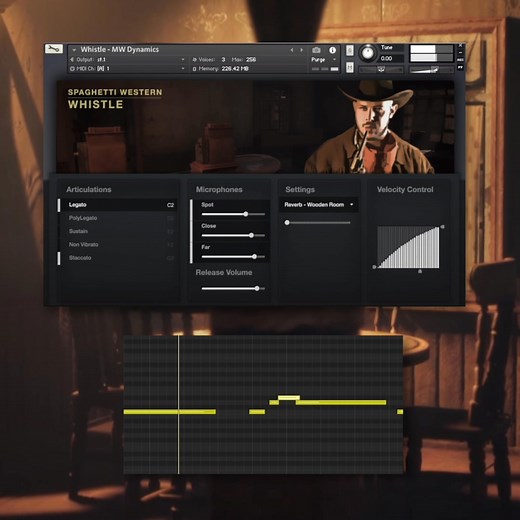The image size is (520, 520).
Task: Toggle the Spot microphone label
Action: click(x=207, y=205)
